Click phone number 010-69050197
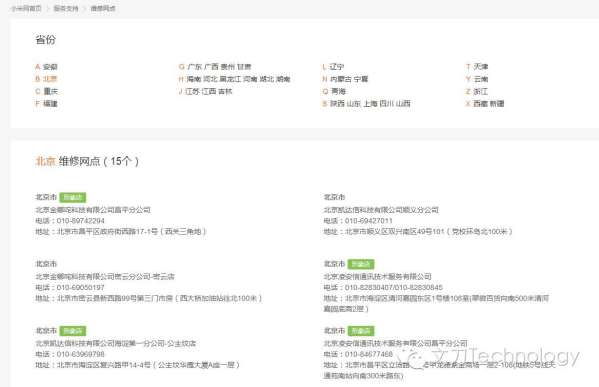Viewport: 599px width, 387px height. [x=81, y=287]
